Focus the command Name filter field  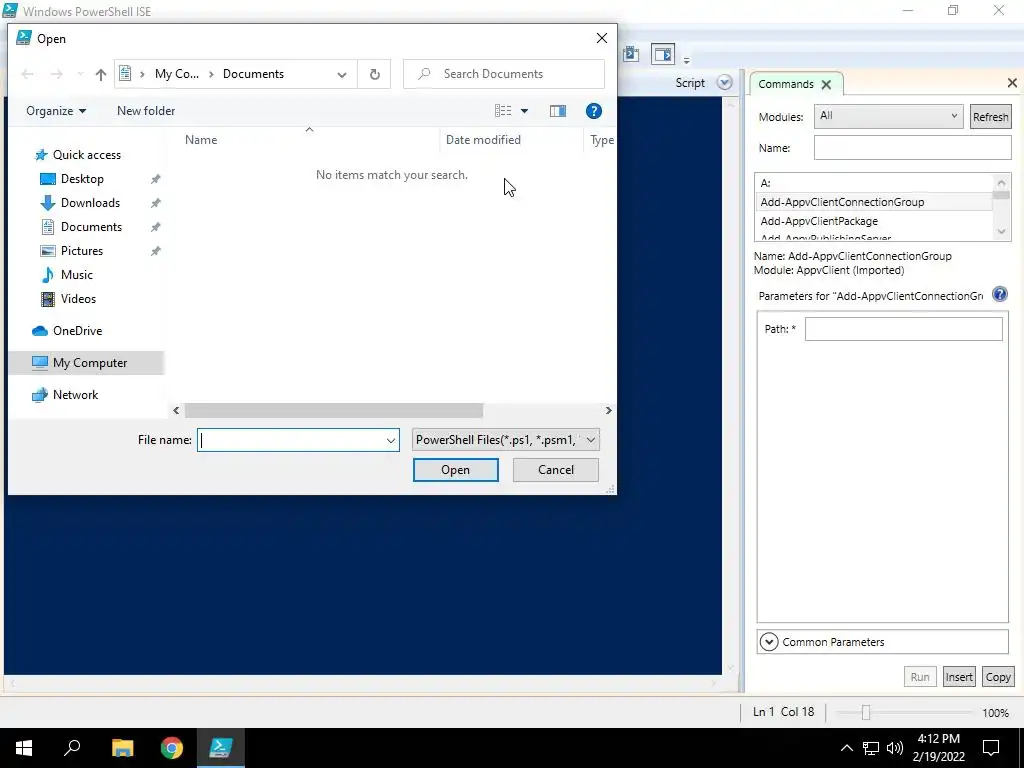[x=912, y=148]
